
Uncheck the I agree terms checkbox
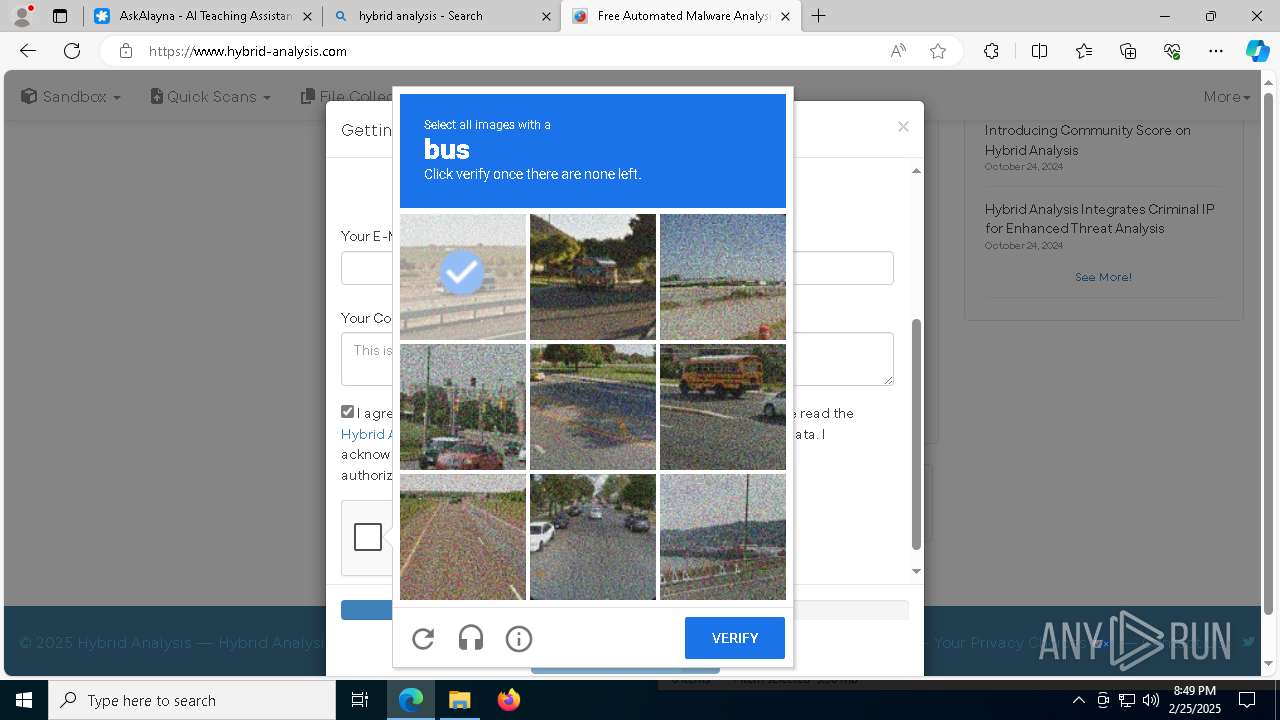(347, 412)
